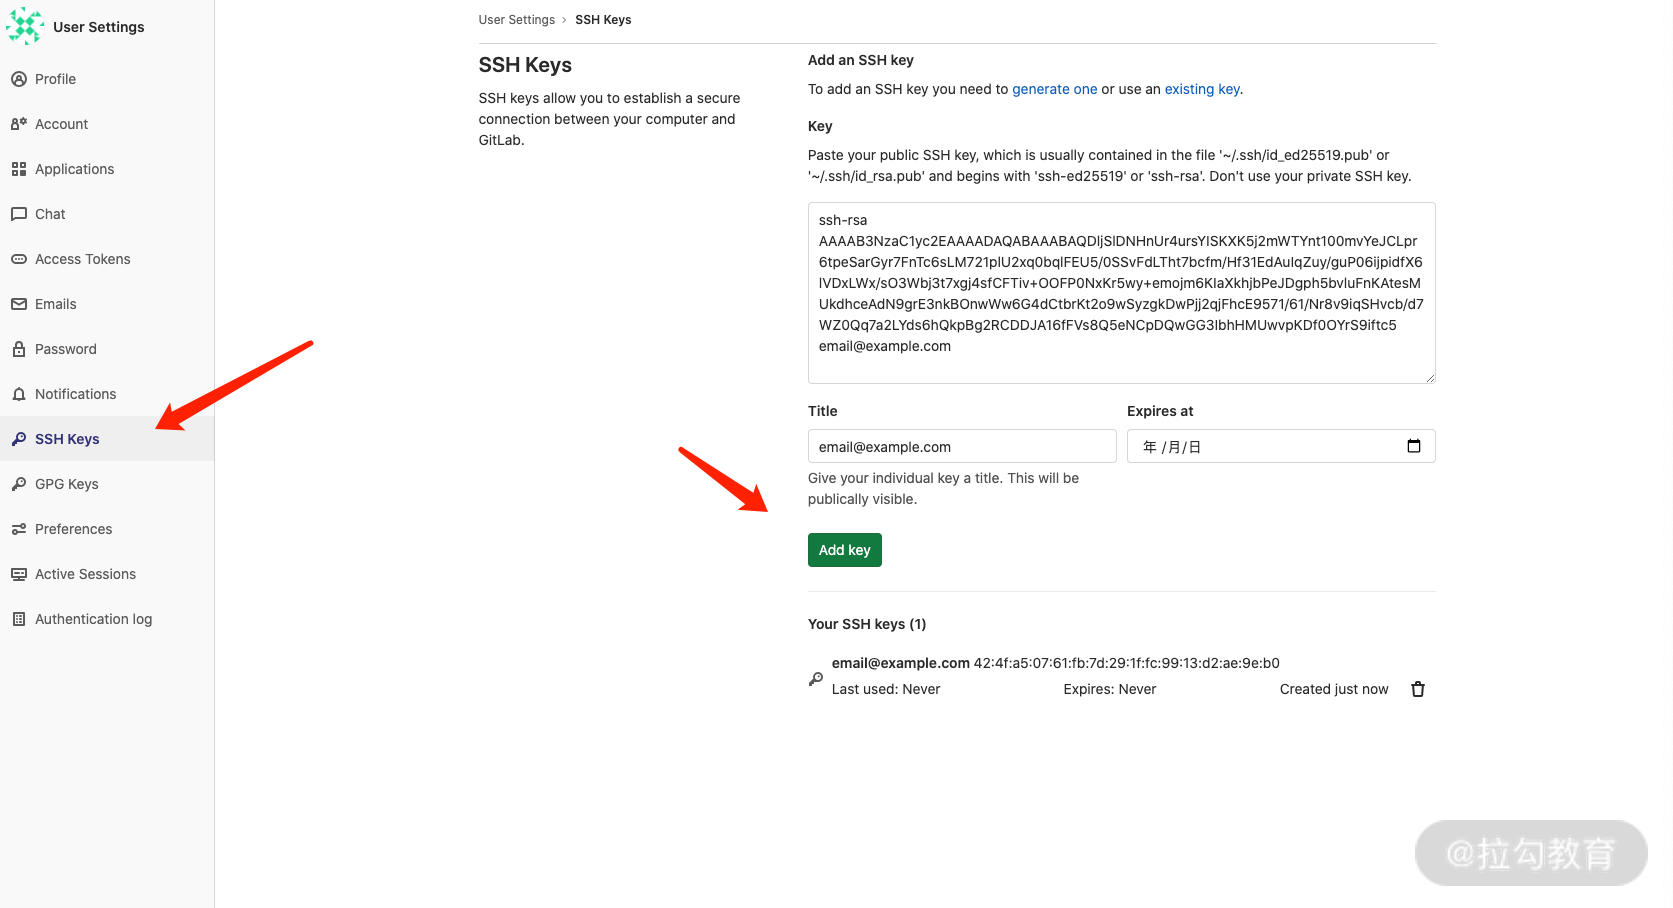Follow the "generate one" link
The height and width of the screenshot is (908, 1673).
coord(1054,89)
